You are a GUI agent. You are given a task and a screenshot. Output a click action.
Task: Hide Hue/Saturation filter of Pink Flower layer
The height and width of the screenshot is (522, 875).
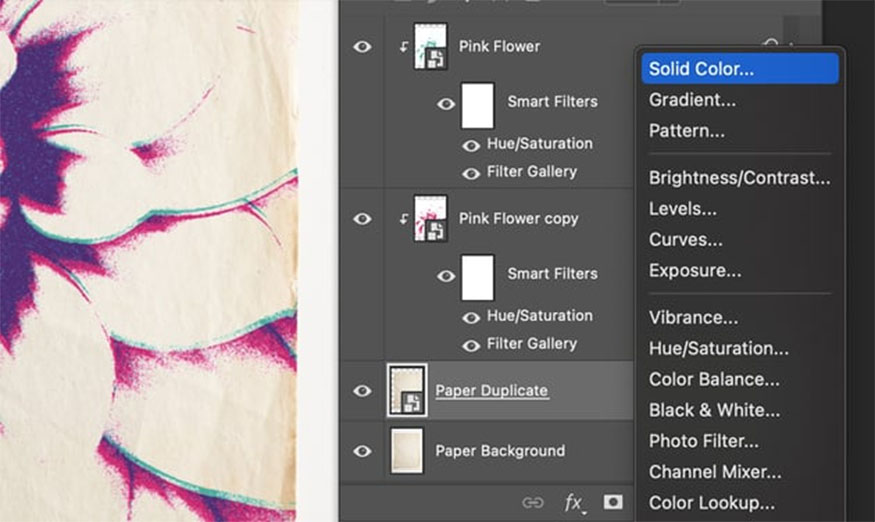[470, 146]
